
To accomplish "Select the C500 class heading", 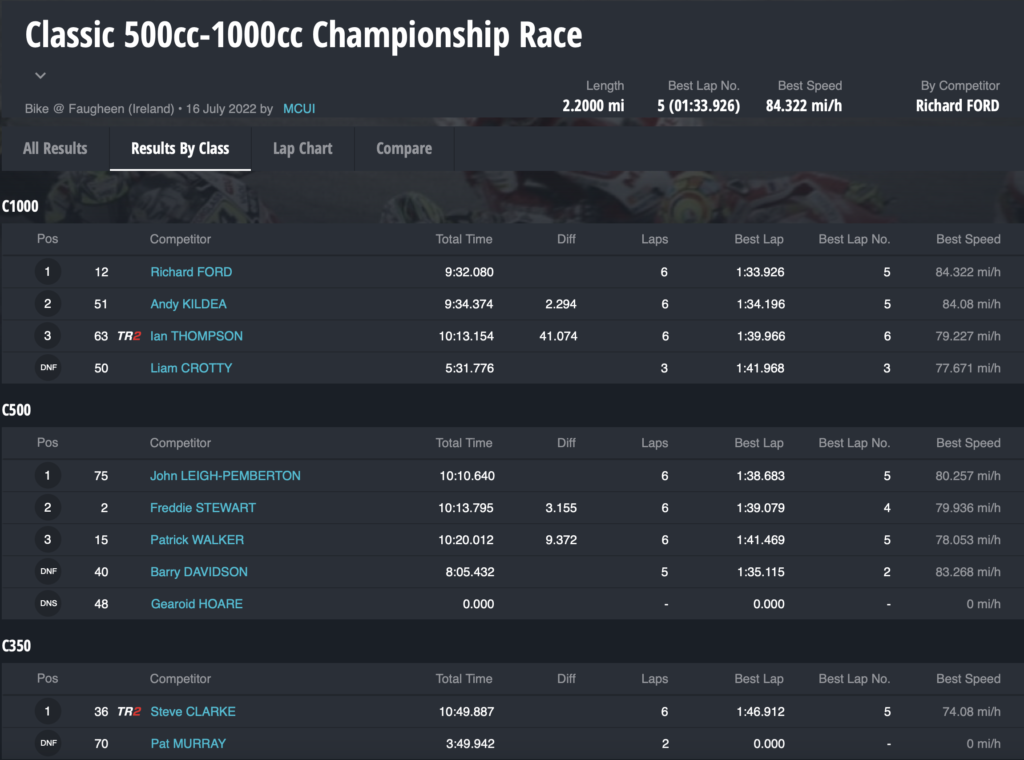I will click(x=16, y=410).
